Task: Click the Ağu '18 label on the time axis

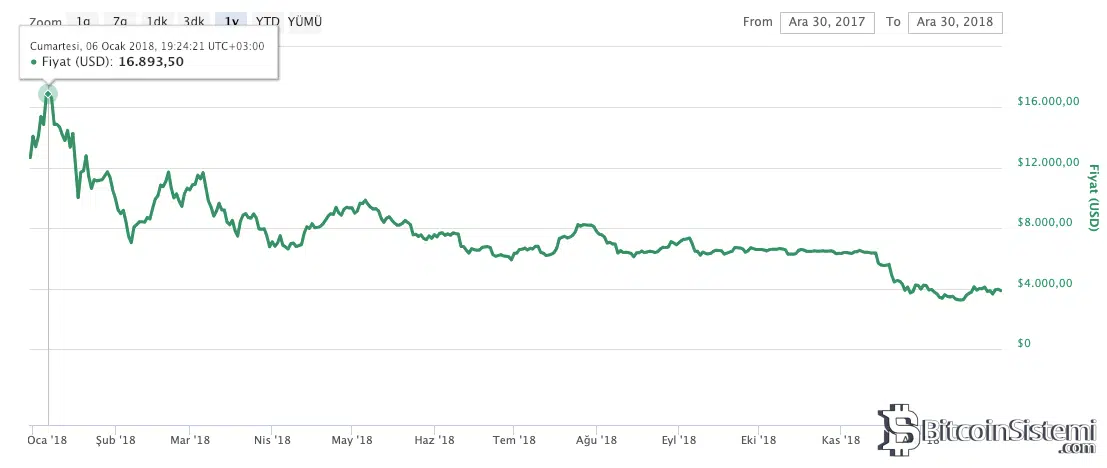Action: tap(598, 440)
